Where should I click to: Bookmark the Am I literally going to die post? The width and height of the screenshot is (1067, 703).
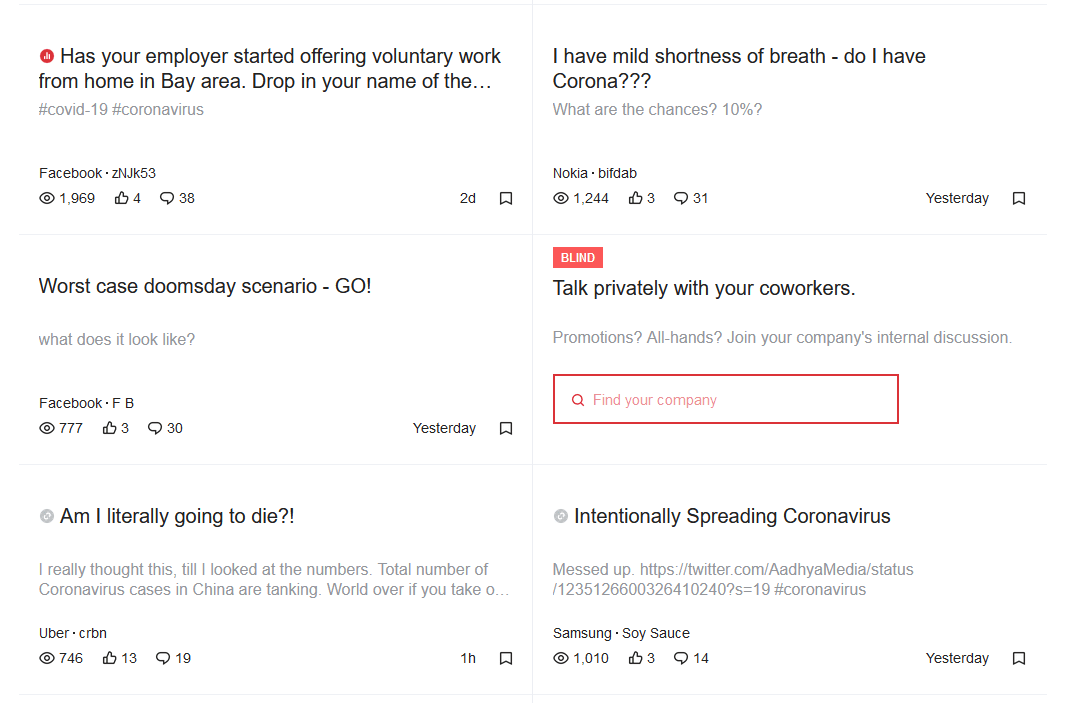506,658
